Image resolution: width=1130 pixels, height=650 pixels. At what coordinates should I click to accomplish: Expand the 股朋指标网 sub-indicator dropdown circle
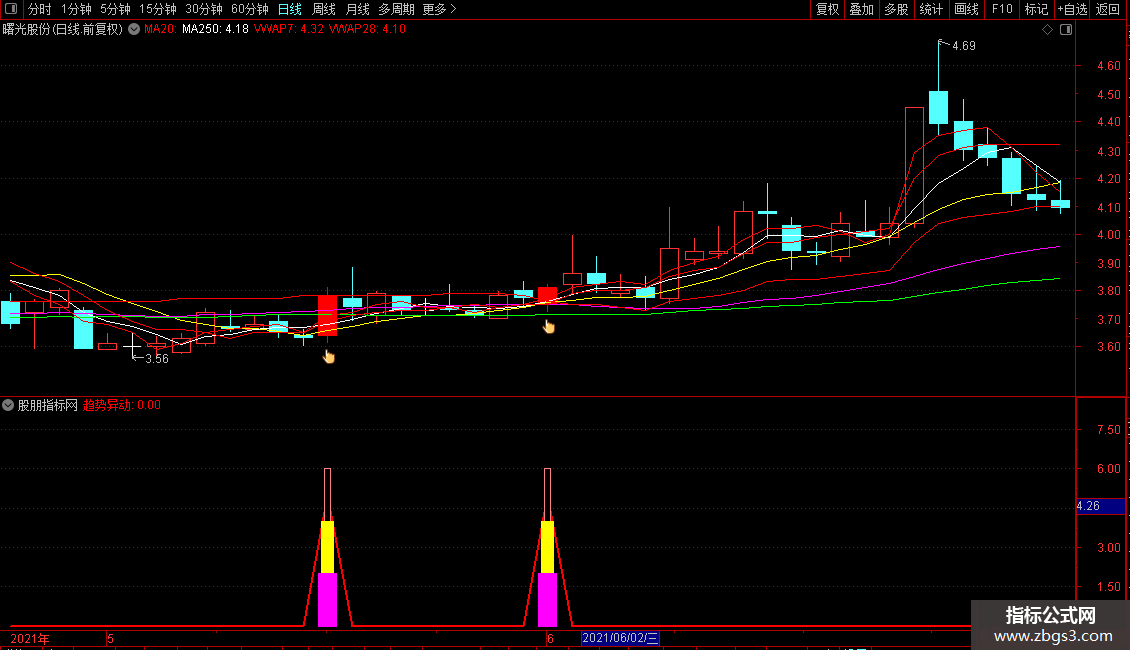[x=8, y=405]
